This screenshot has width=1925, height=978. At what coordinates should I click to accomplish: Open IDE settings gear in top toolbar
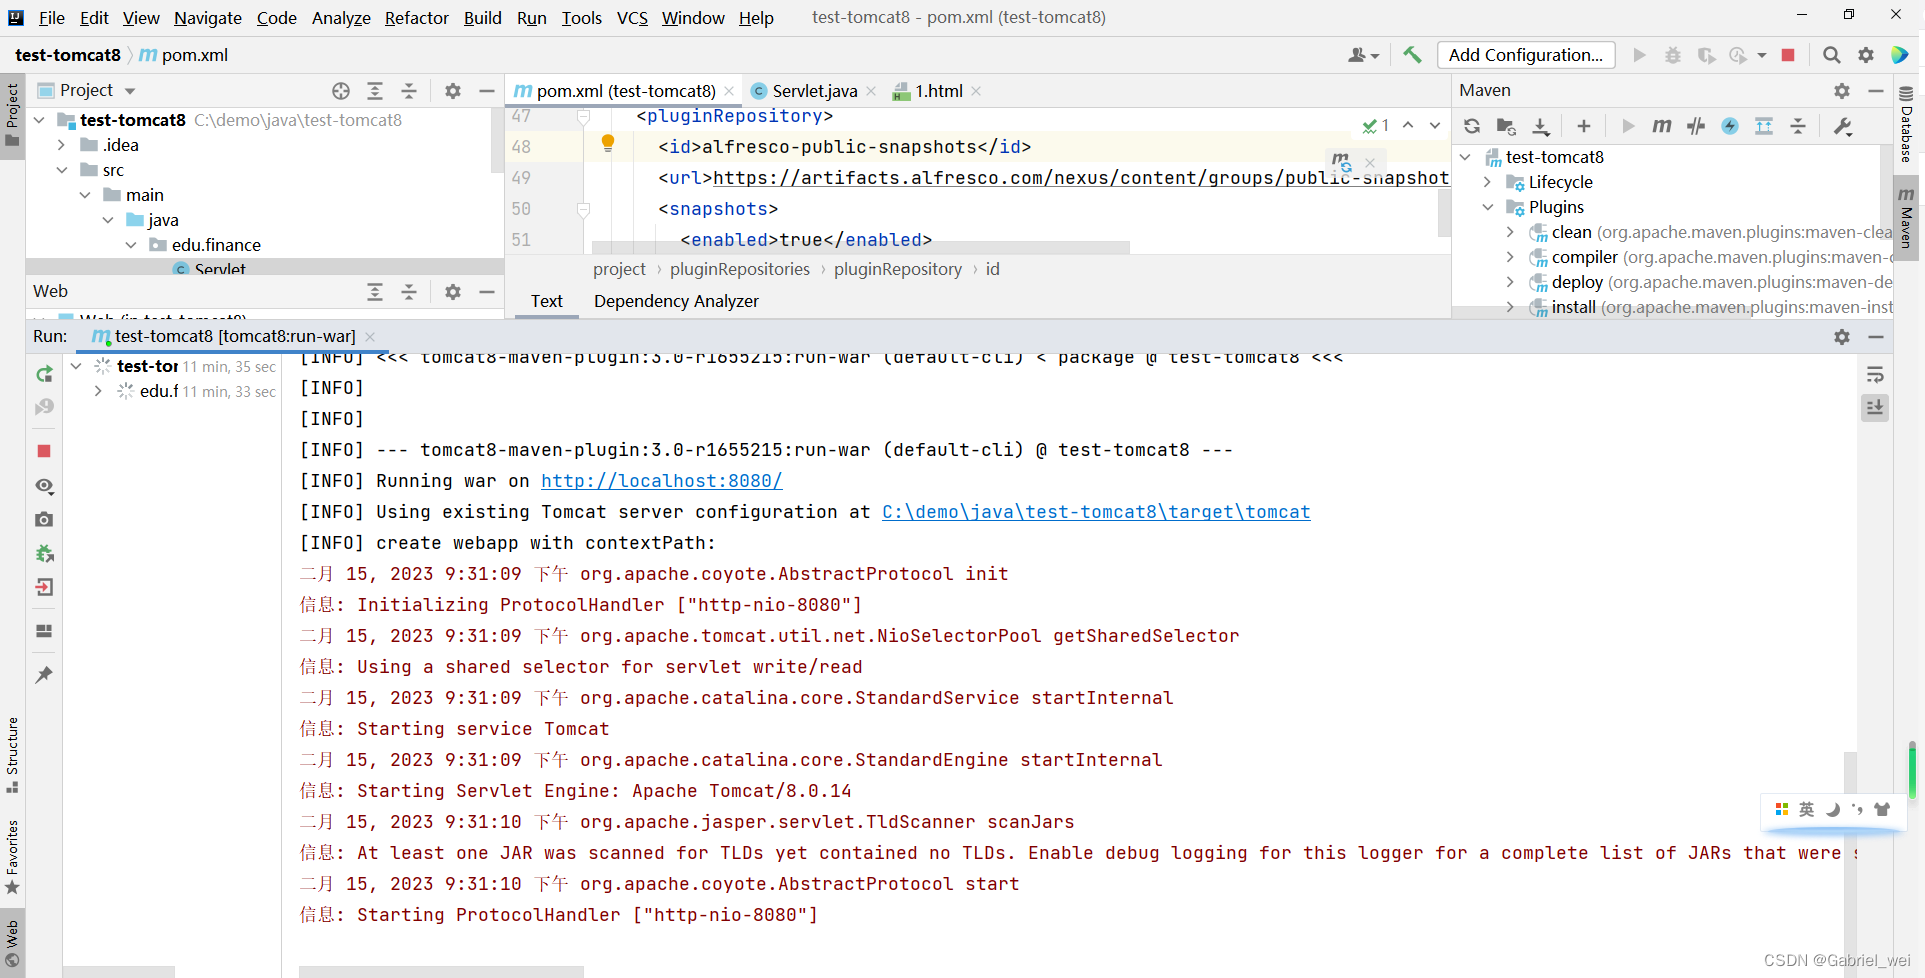(1866, 55)
